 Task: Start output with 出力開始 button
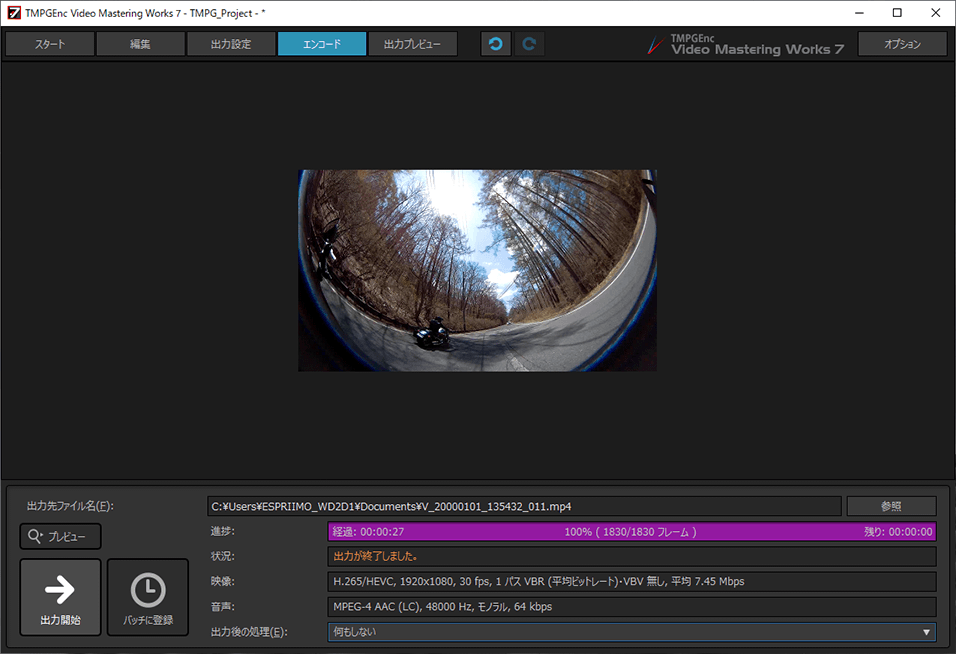pyautogui.click(x=60, y=597)
